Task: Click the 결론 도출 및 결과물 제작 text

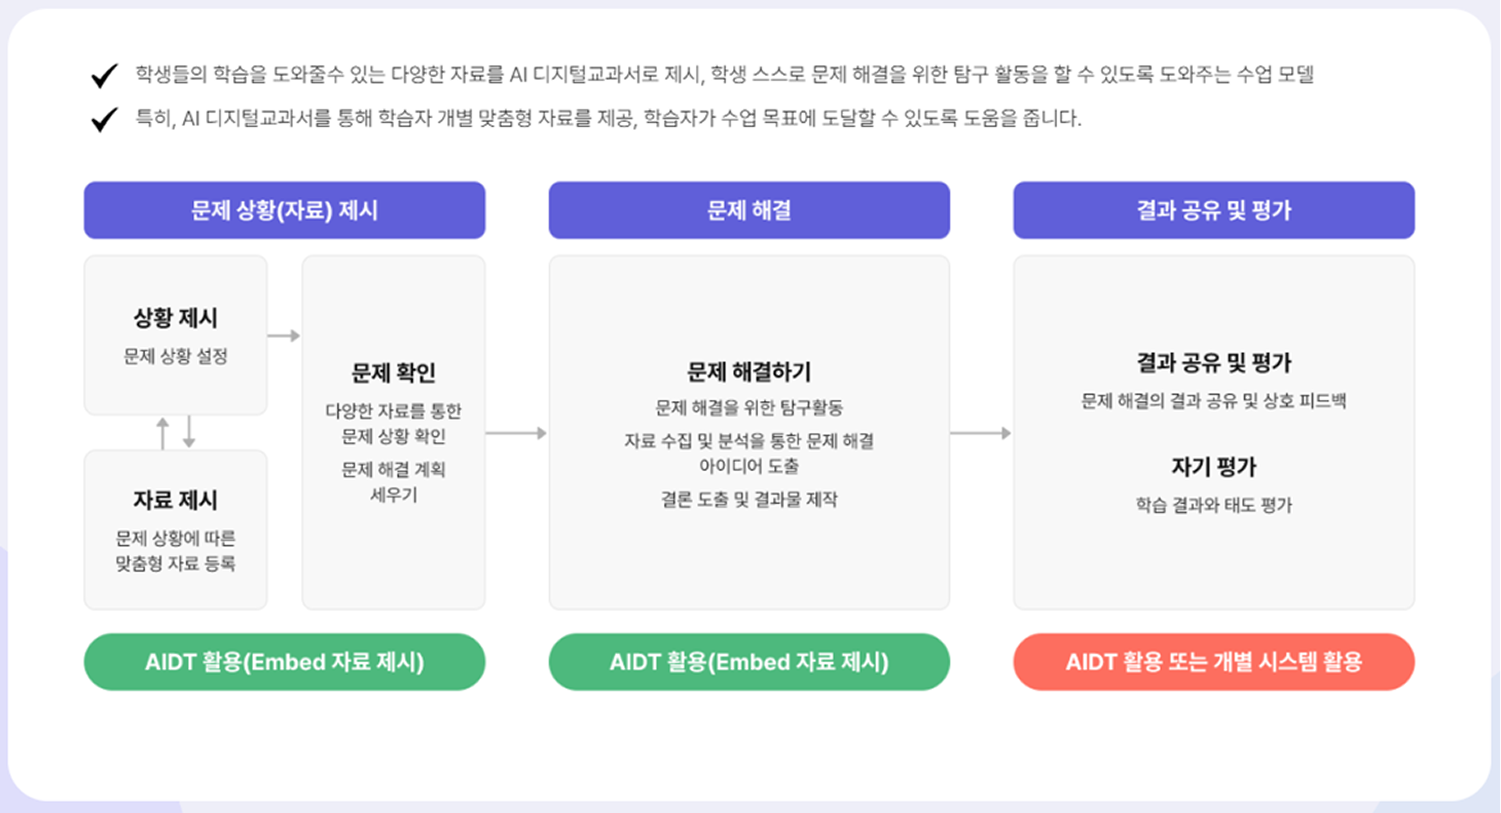Action: pyautogui.click(x=749, y=499)
